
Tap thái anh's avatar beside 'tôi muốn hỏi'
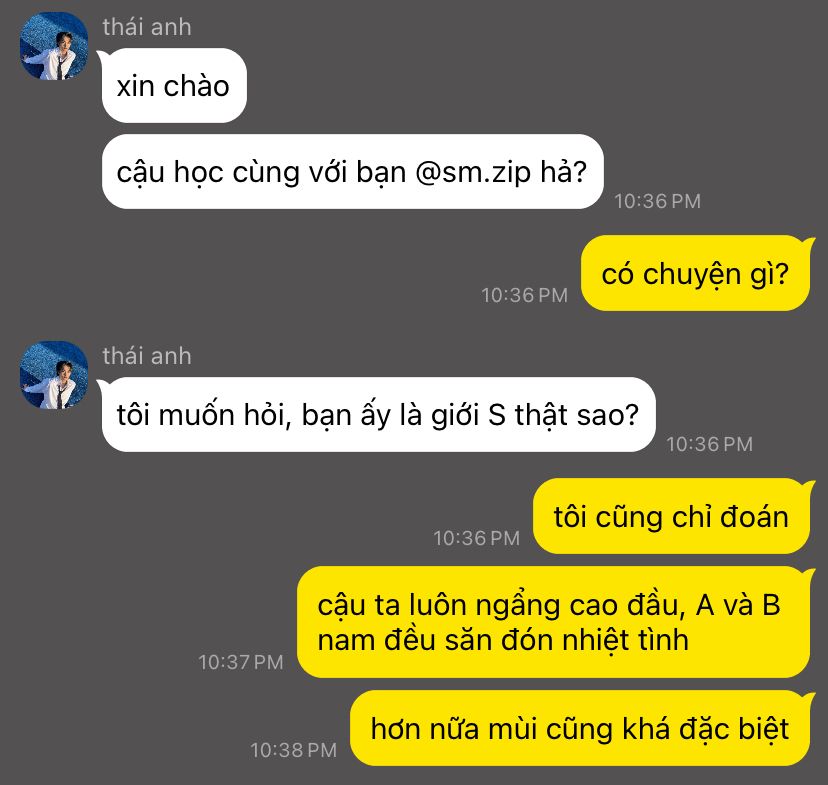click(x=54, y=375)
